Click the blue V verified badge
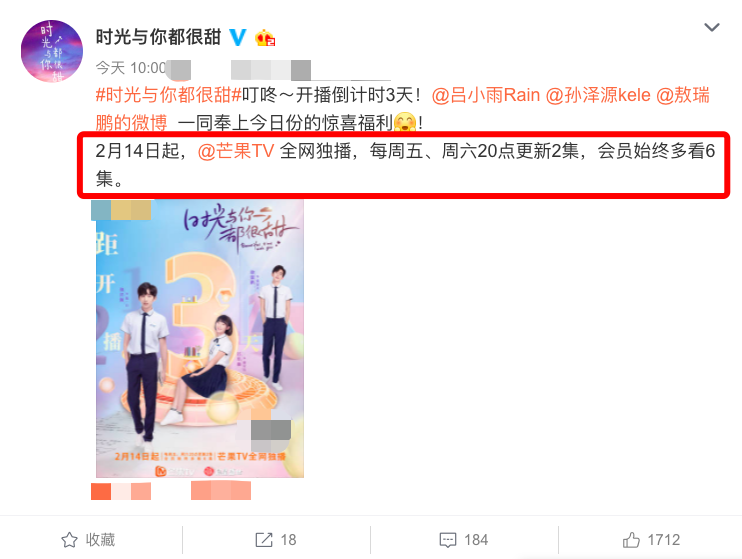This screenshot has height=559, width=742. tap(238, 37)
